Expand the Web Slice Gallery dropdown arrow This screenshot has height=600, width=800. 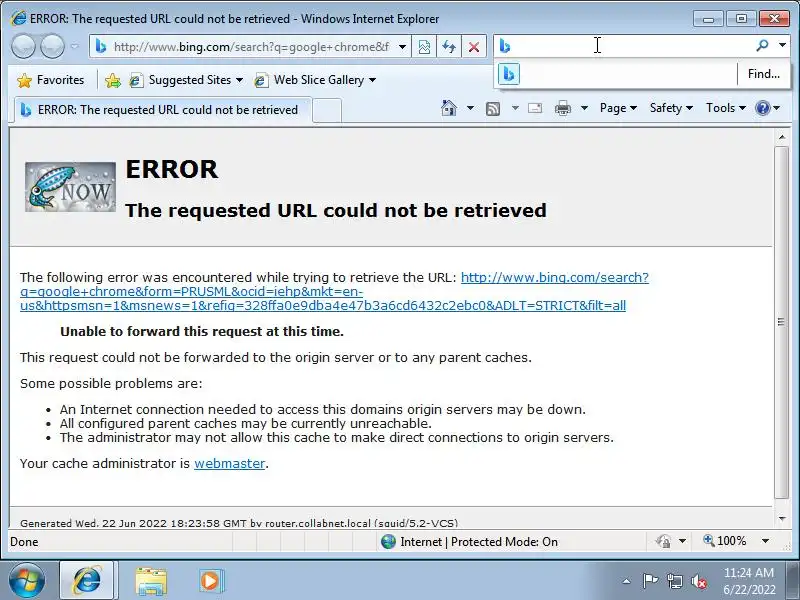point(372,80)
